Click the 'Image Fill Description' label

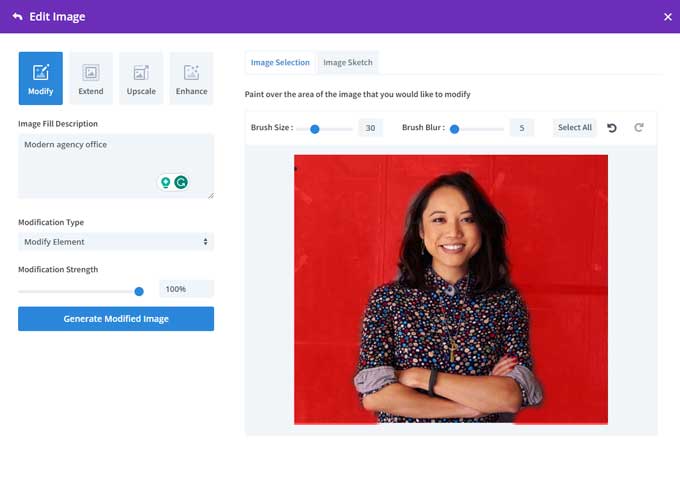[58, 124]
